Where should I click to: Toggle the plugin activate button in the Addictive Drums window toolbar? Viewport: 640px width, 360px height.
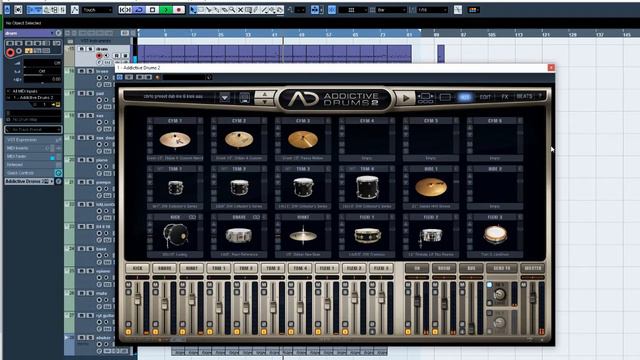(120, 77)
